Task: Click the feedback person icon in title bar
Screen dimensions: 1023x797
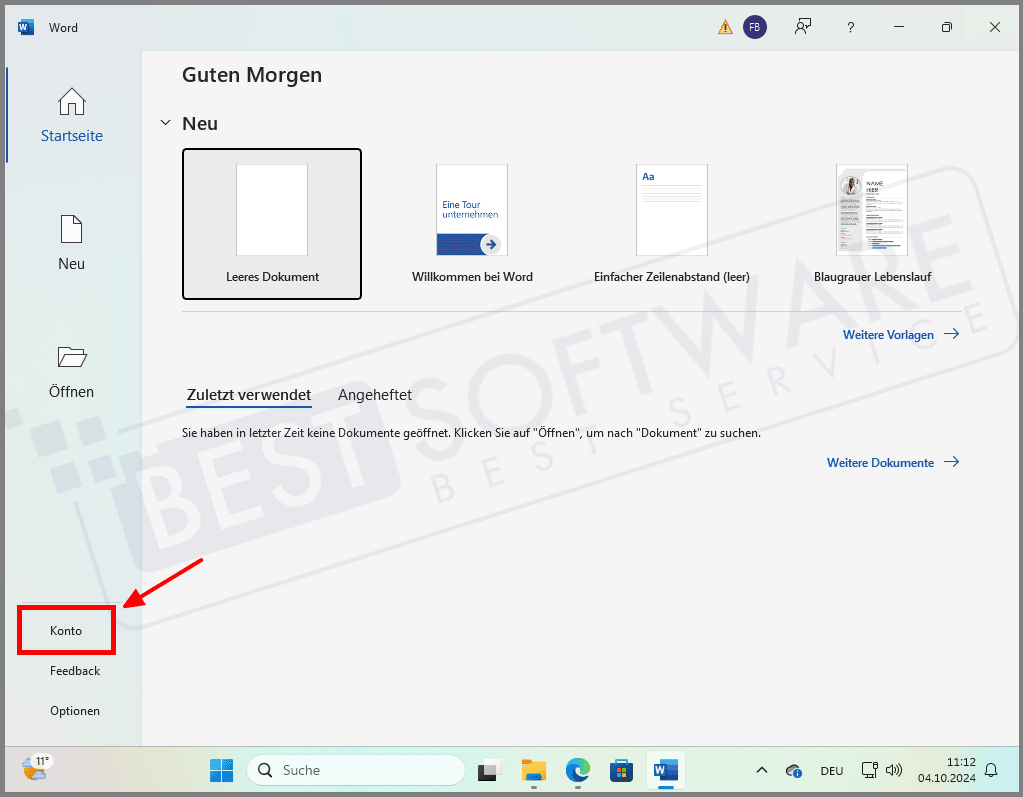Action: [802, 27]
